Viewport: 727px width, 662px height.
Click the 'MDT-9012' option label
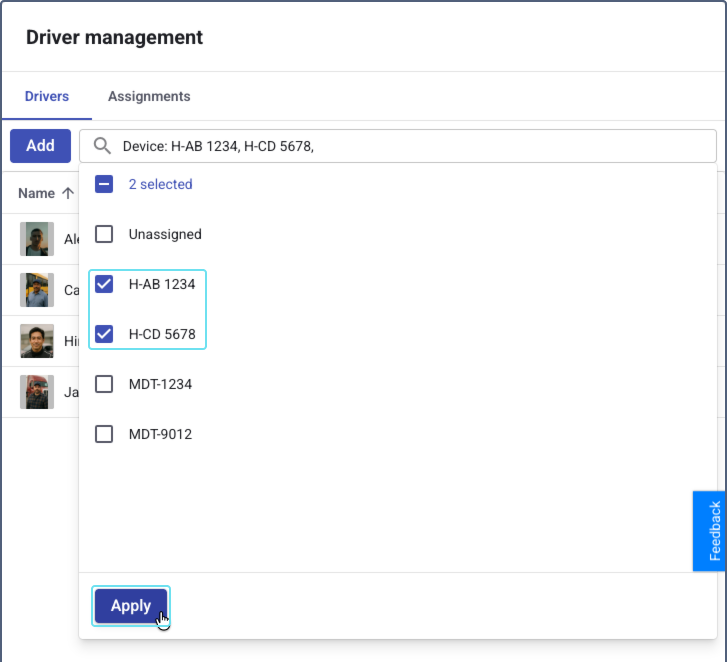(x=160, y=434)
